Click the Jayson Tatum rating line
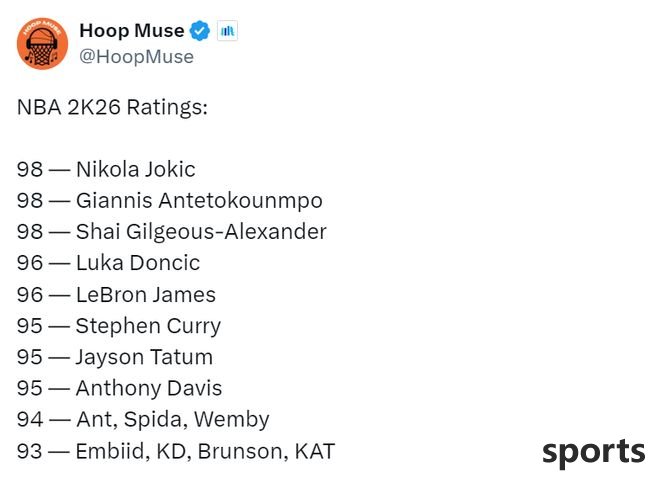The width and height of the screenshot is (660, 483). click(115, 357)
